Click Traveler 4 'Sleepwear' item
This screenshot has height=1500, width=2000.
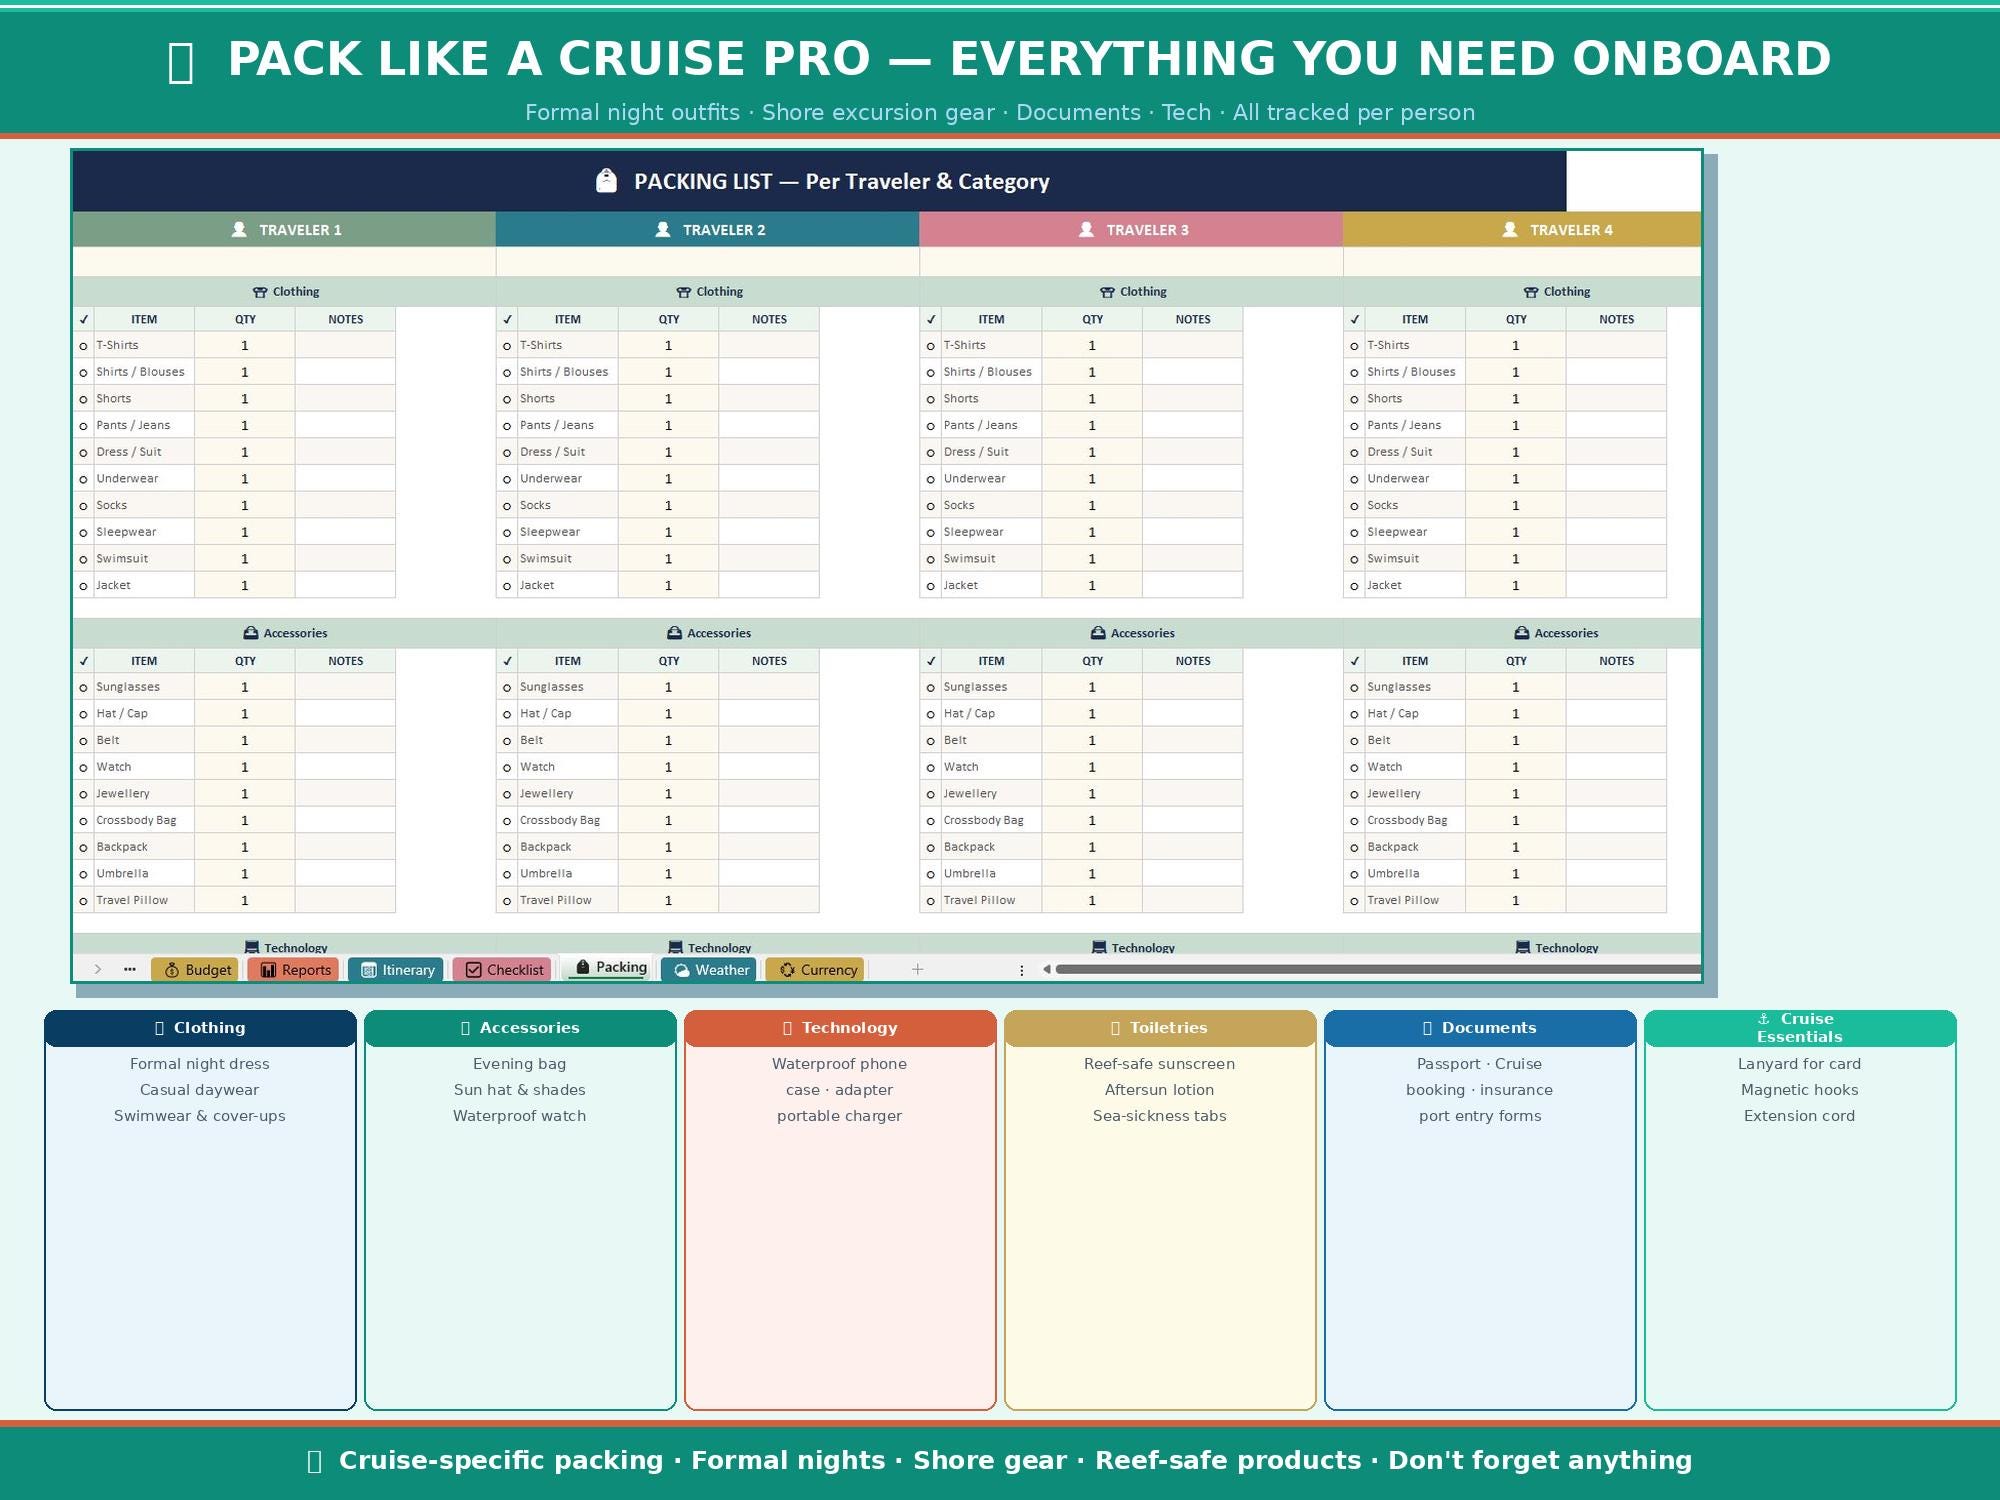point(1397,532)
